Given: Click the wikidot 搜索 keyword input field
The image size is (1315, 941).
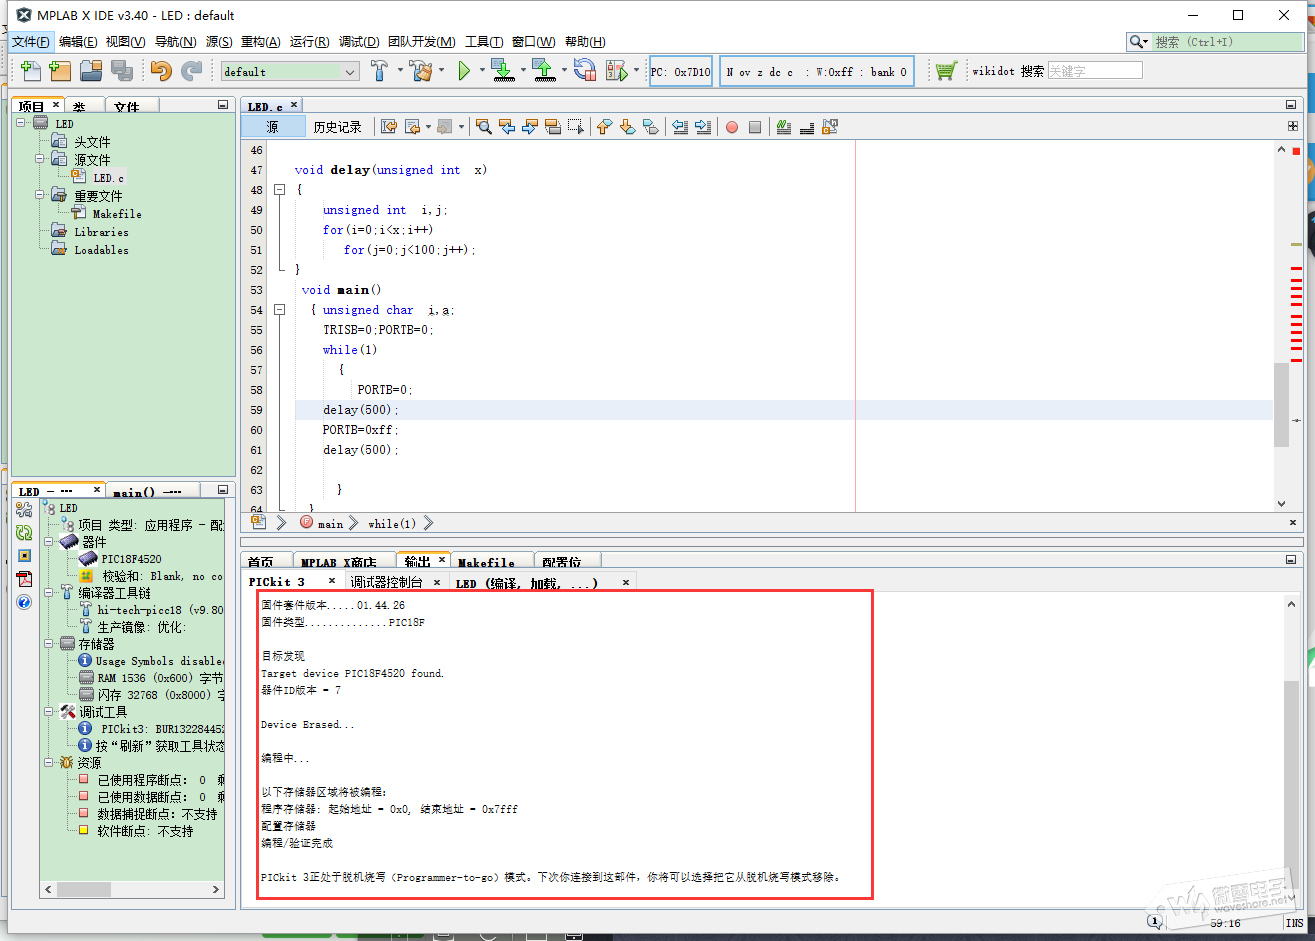Looking at the screenshot, I should point(1094,71).
